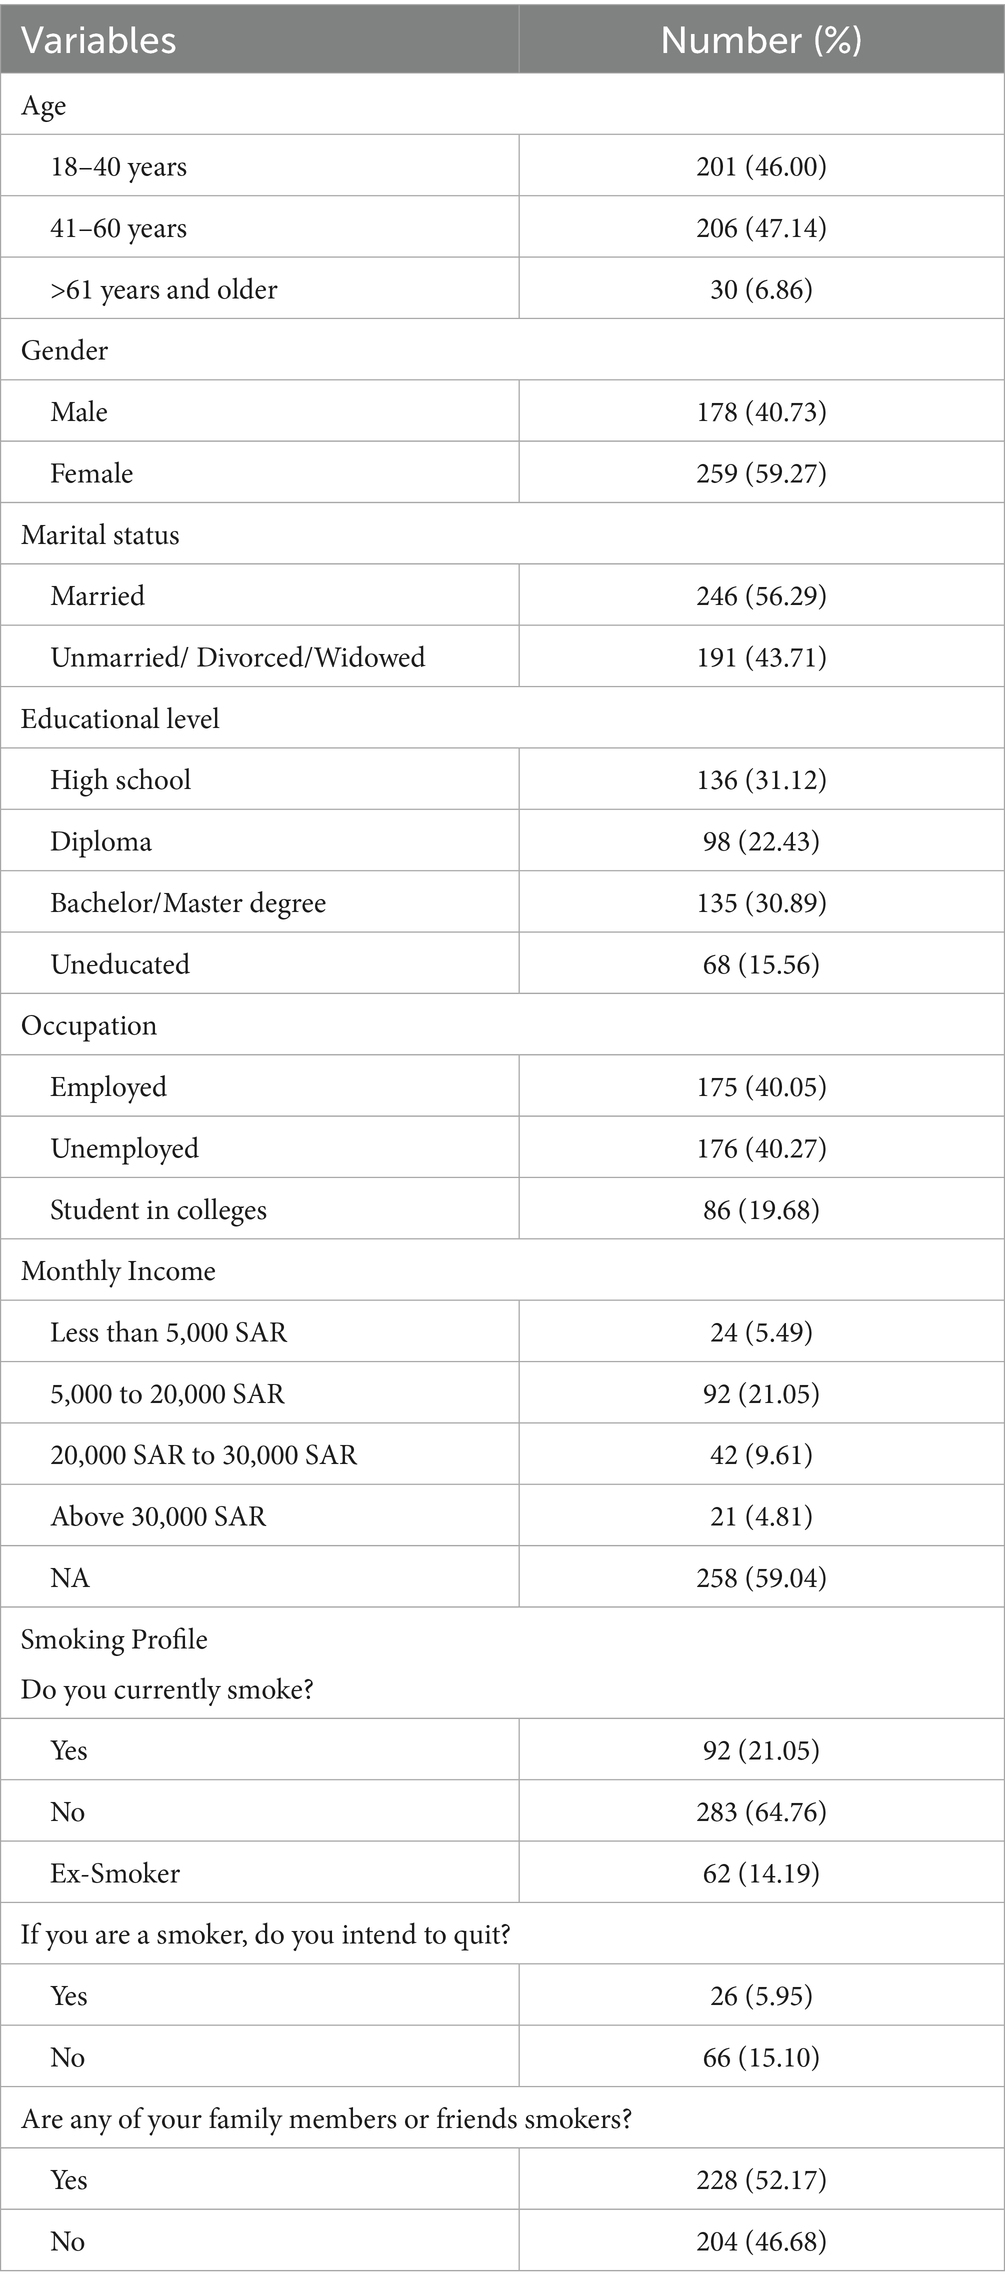Click the Gender section heading
Screen dimensions: 1005x2289
pos(64,350)
